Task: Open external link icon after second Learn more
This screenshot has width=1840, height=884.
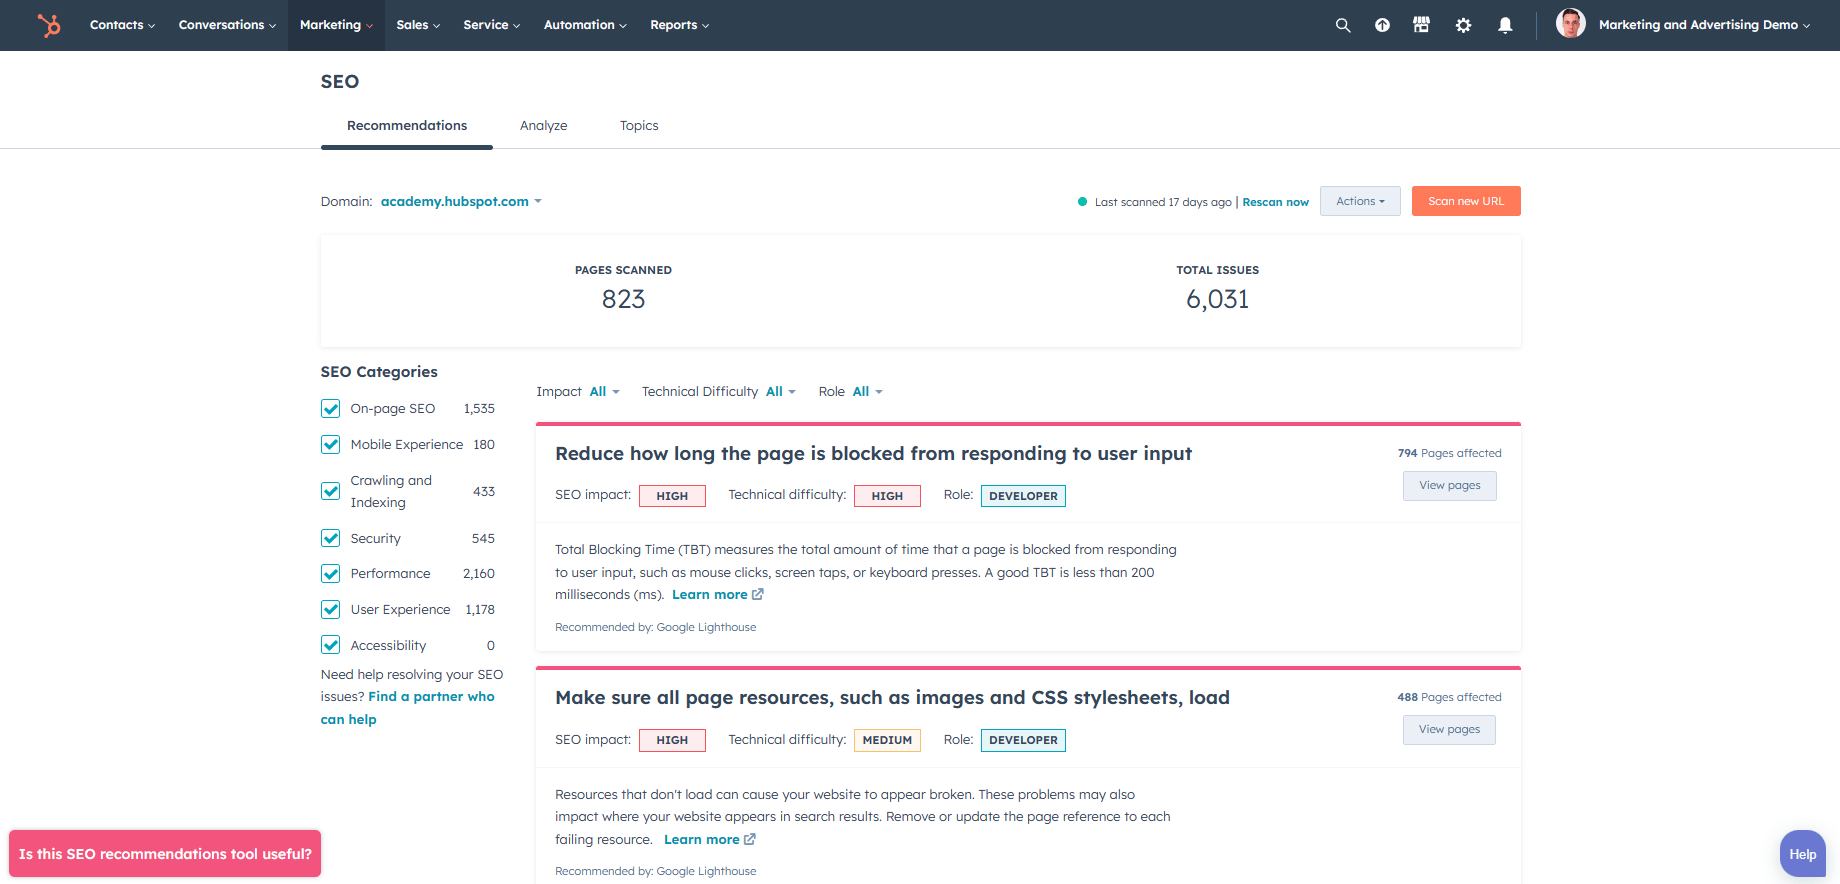Action: click(x=750, y=839)
